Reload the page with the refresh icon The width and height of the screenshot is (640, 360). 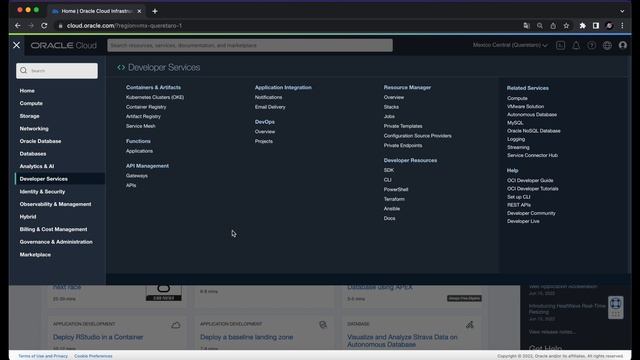(x=44, y=25)
